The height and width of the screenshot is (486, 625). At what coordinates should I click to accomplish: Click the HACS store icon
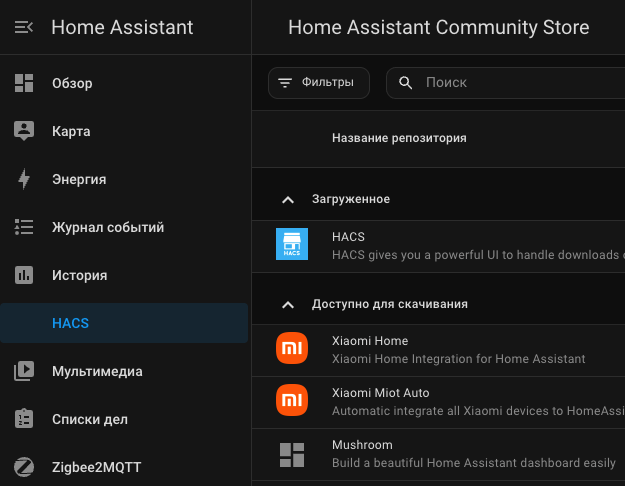point(292,244)
